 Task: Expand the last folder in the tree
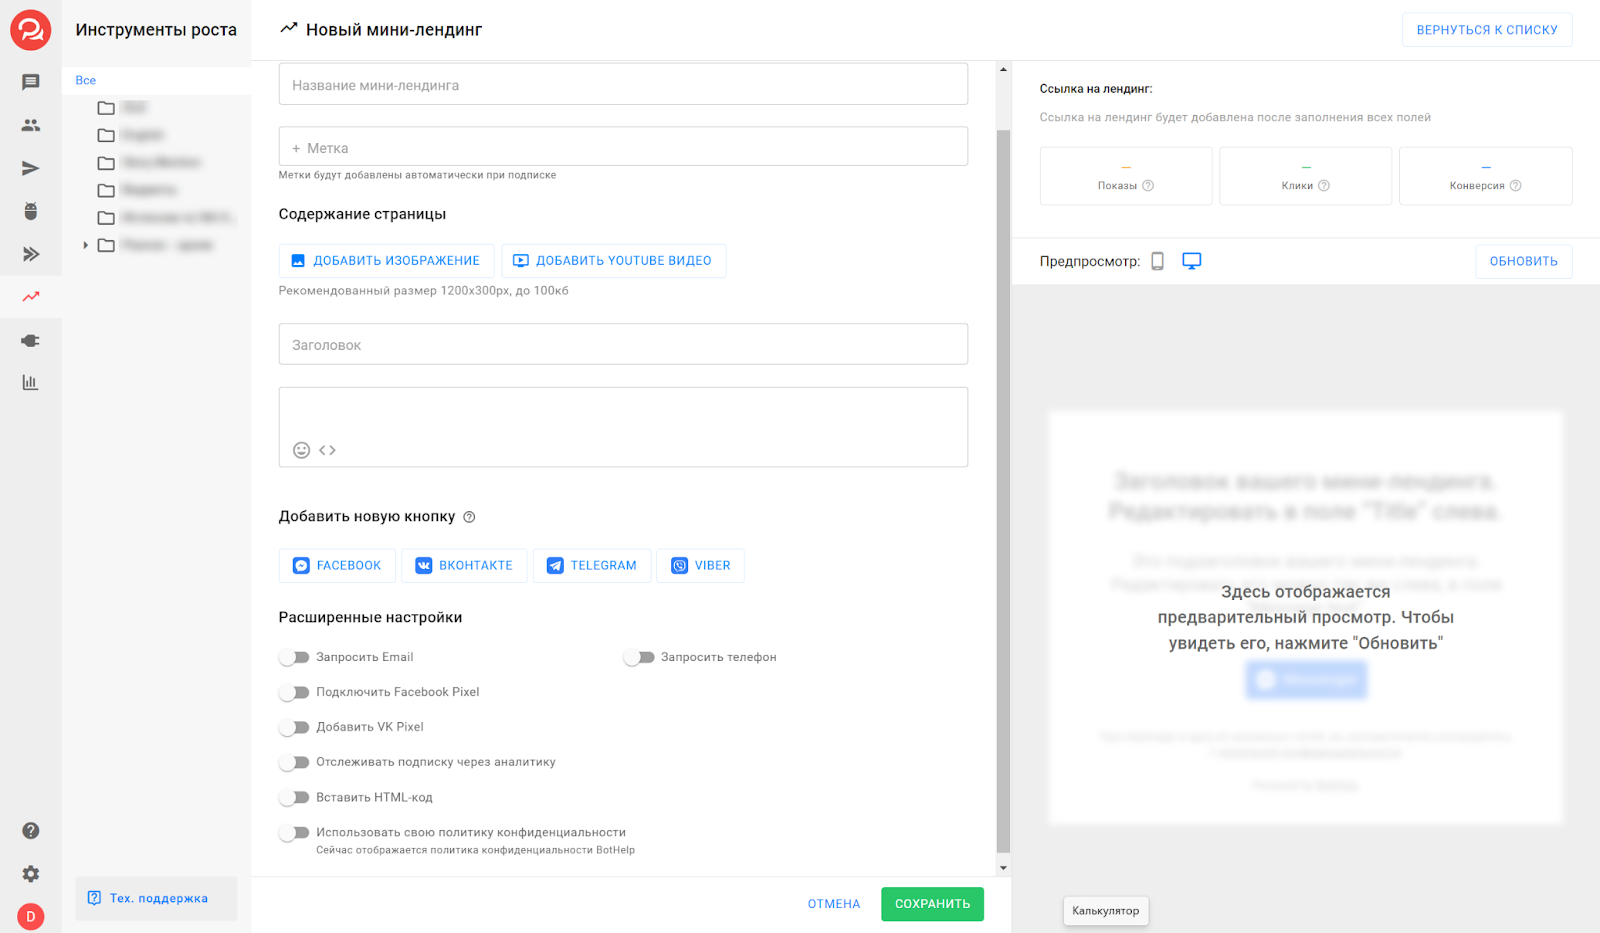86,245
